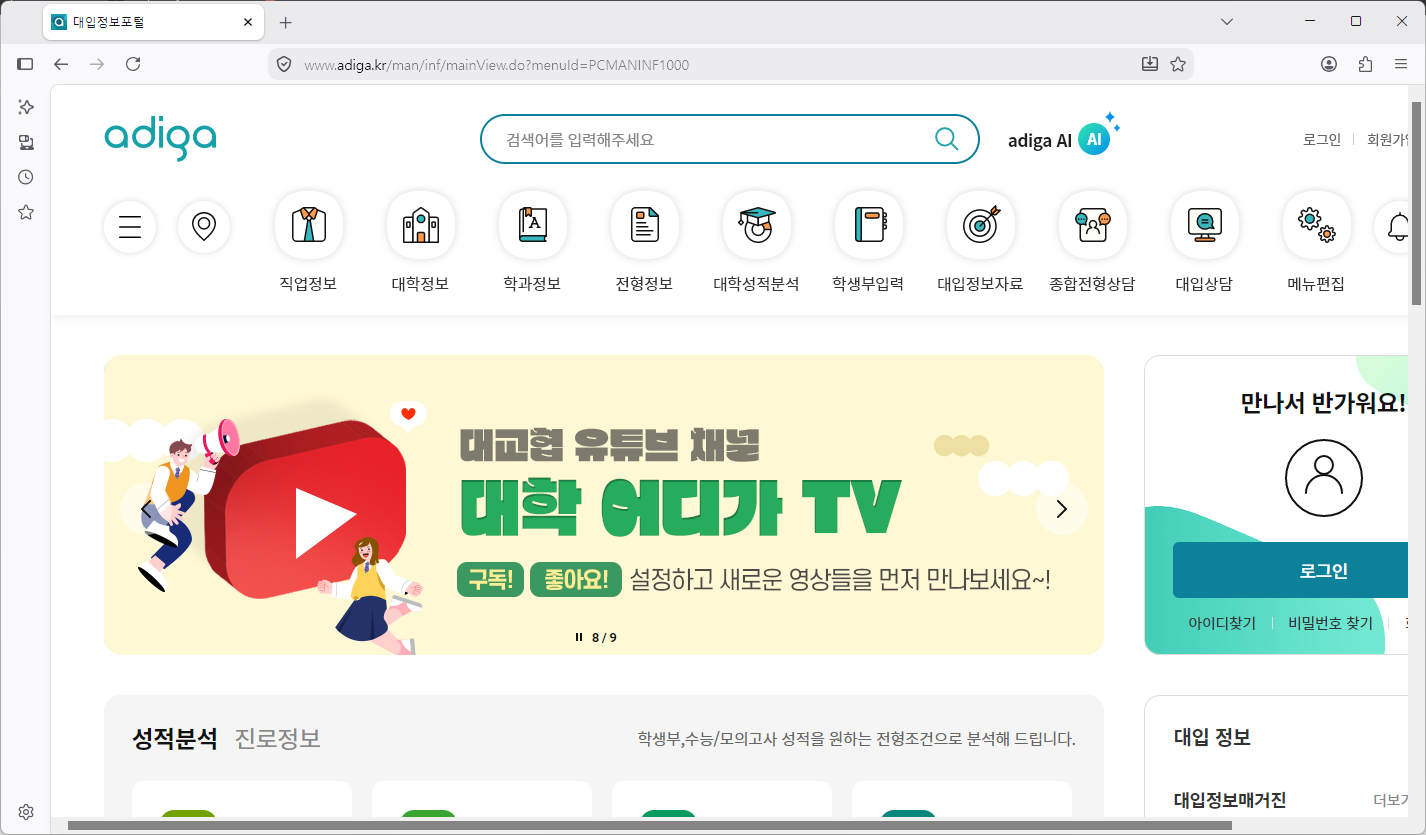Viewport: 1426px width, 835px height.
Task: Open the hamburger full menu icon
Action: pos(130,227)
